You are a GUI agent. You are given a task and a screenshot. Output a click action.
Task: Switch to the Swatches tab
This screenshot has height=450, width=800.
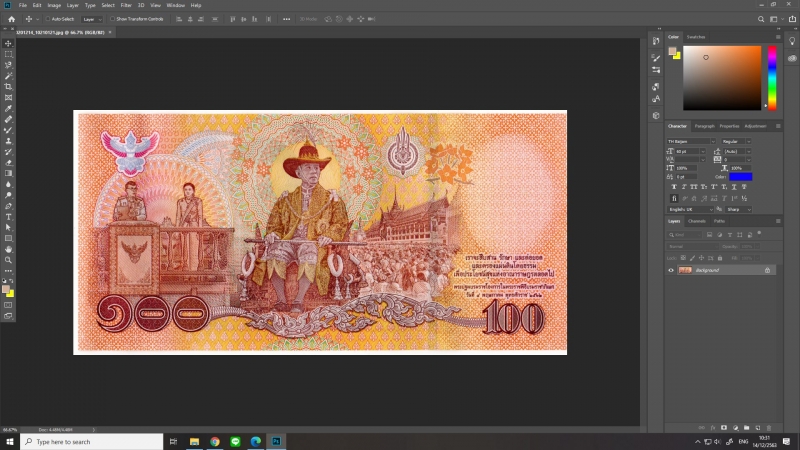pyautogui.click(x=696, y=37)
